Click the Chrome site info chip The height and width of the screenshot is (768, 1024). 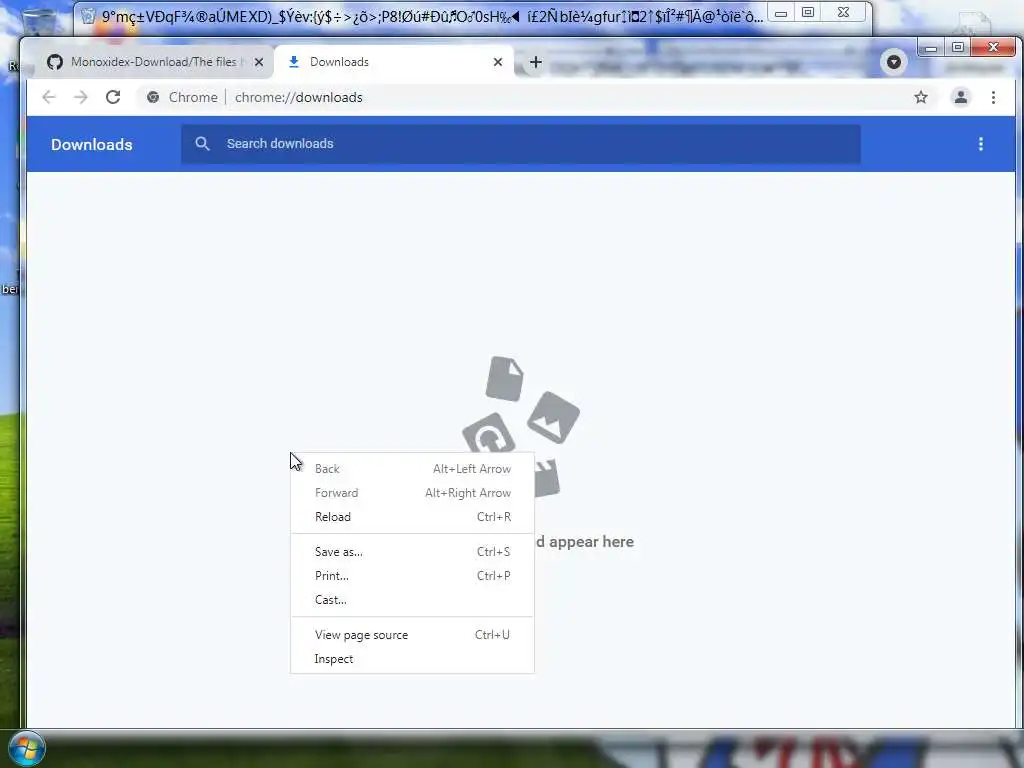pos(182,97)
